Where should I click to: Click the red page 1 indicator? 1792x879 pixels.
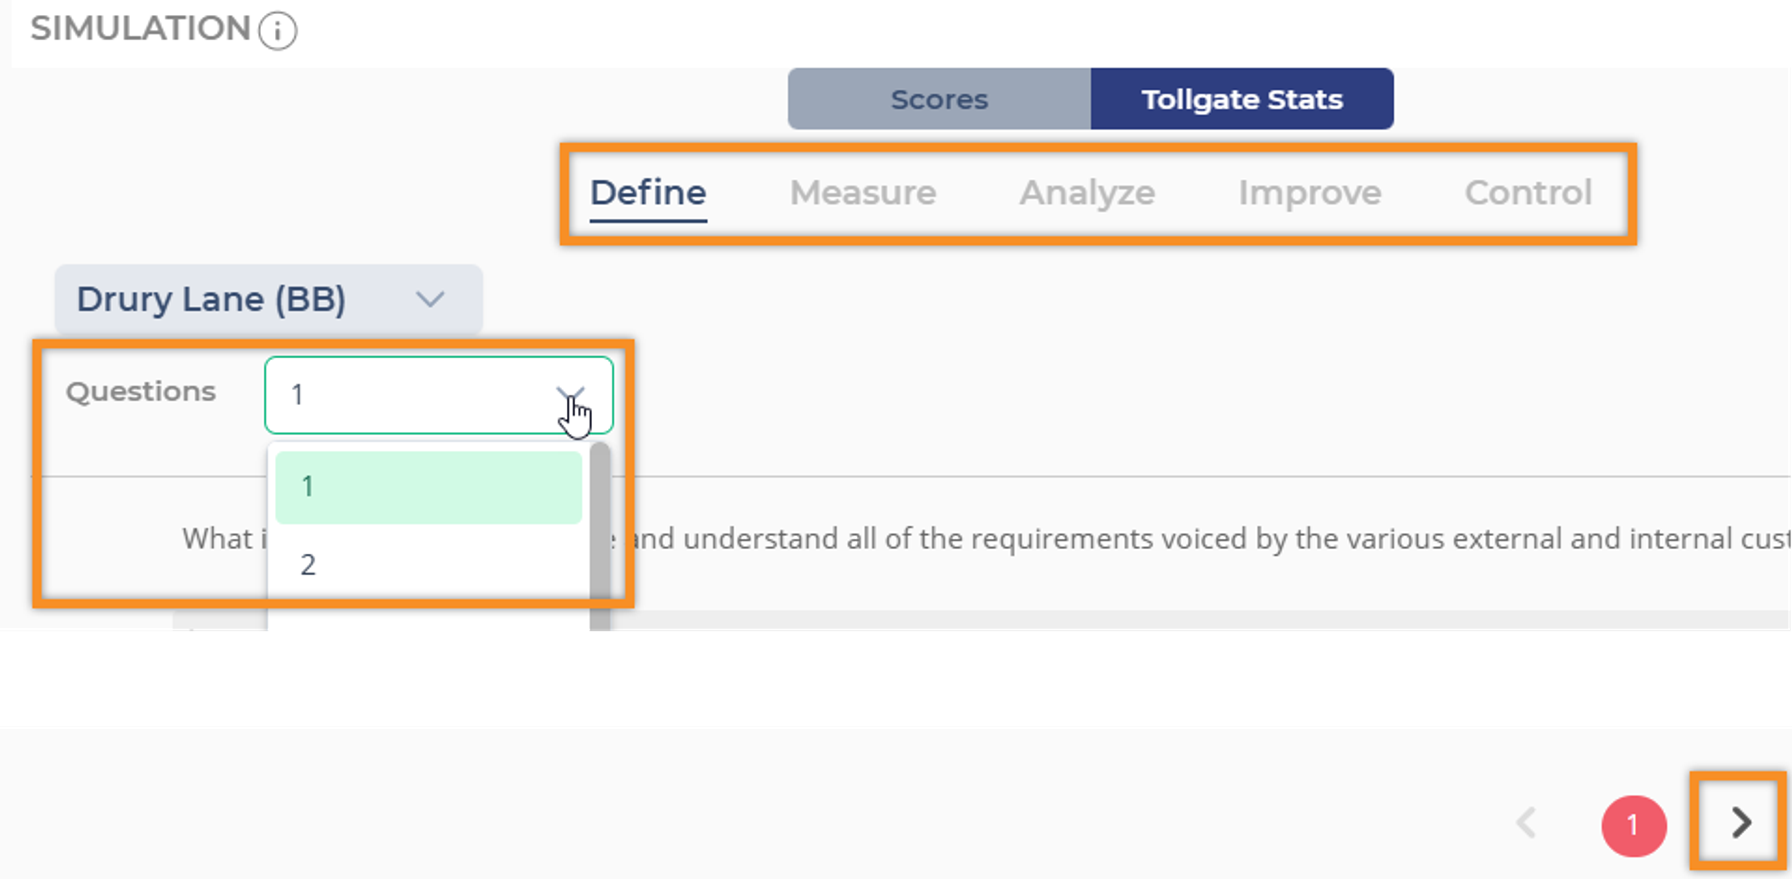[1633, 825]
